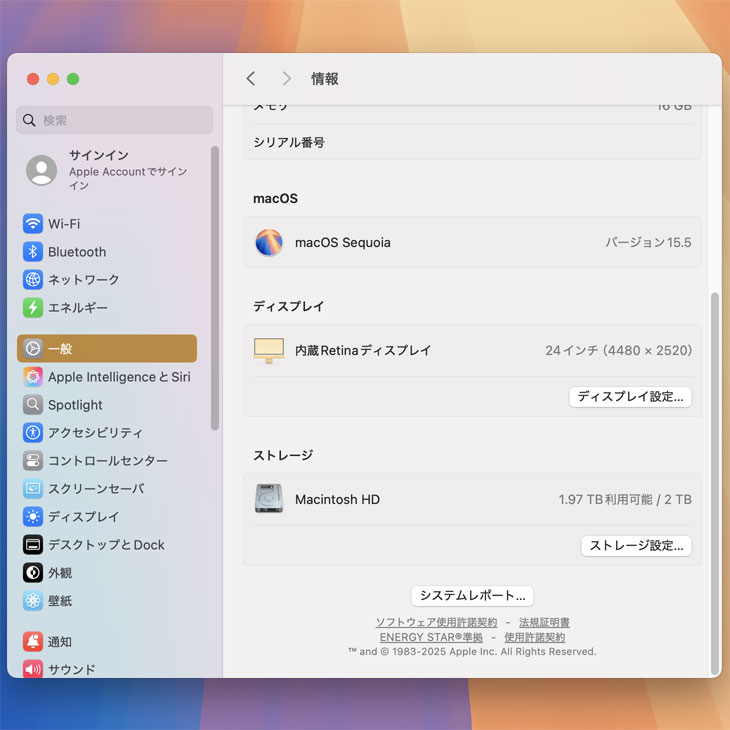Go back with the left chevron

pos(251,78)
